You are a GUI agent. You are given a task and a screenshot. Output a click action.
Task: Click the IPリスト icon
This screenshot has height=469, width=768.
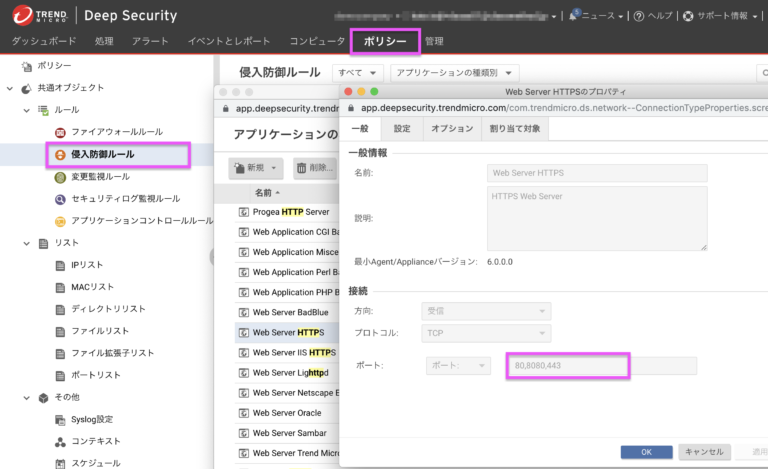(x=60, y=265)
